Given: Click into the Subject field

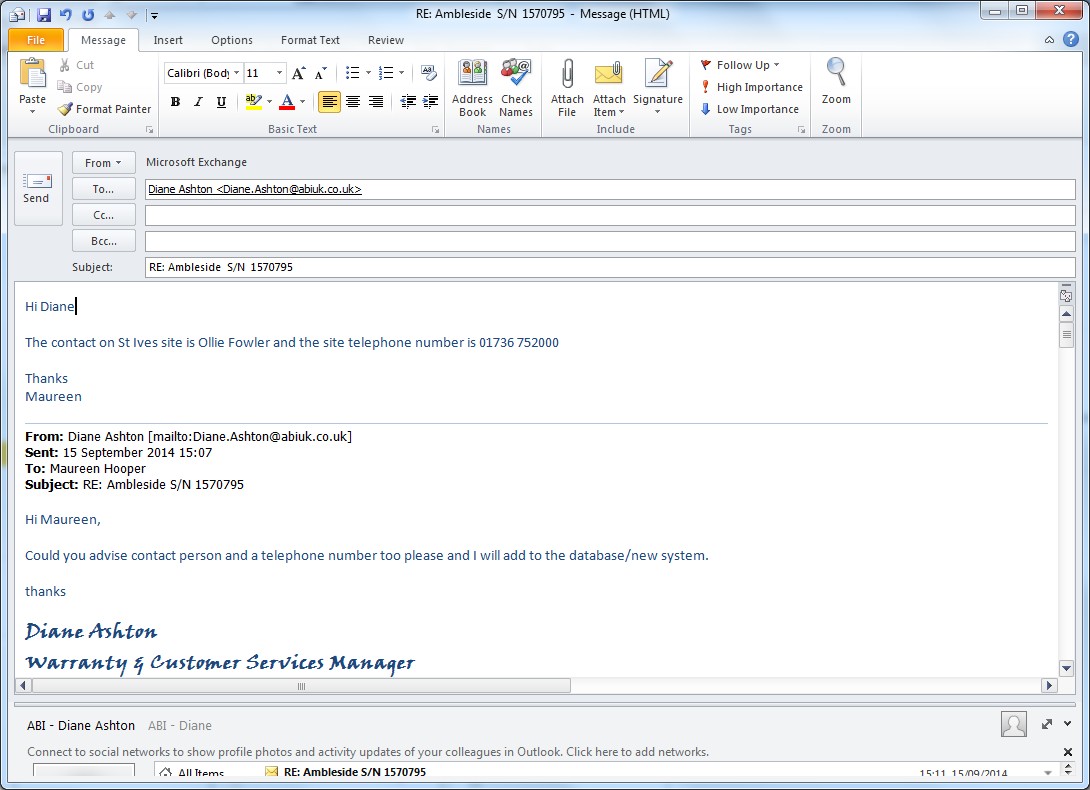Looking at the screenshot, I should [609, 267].
